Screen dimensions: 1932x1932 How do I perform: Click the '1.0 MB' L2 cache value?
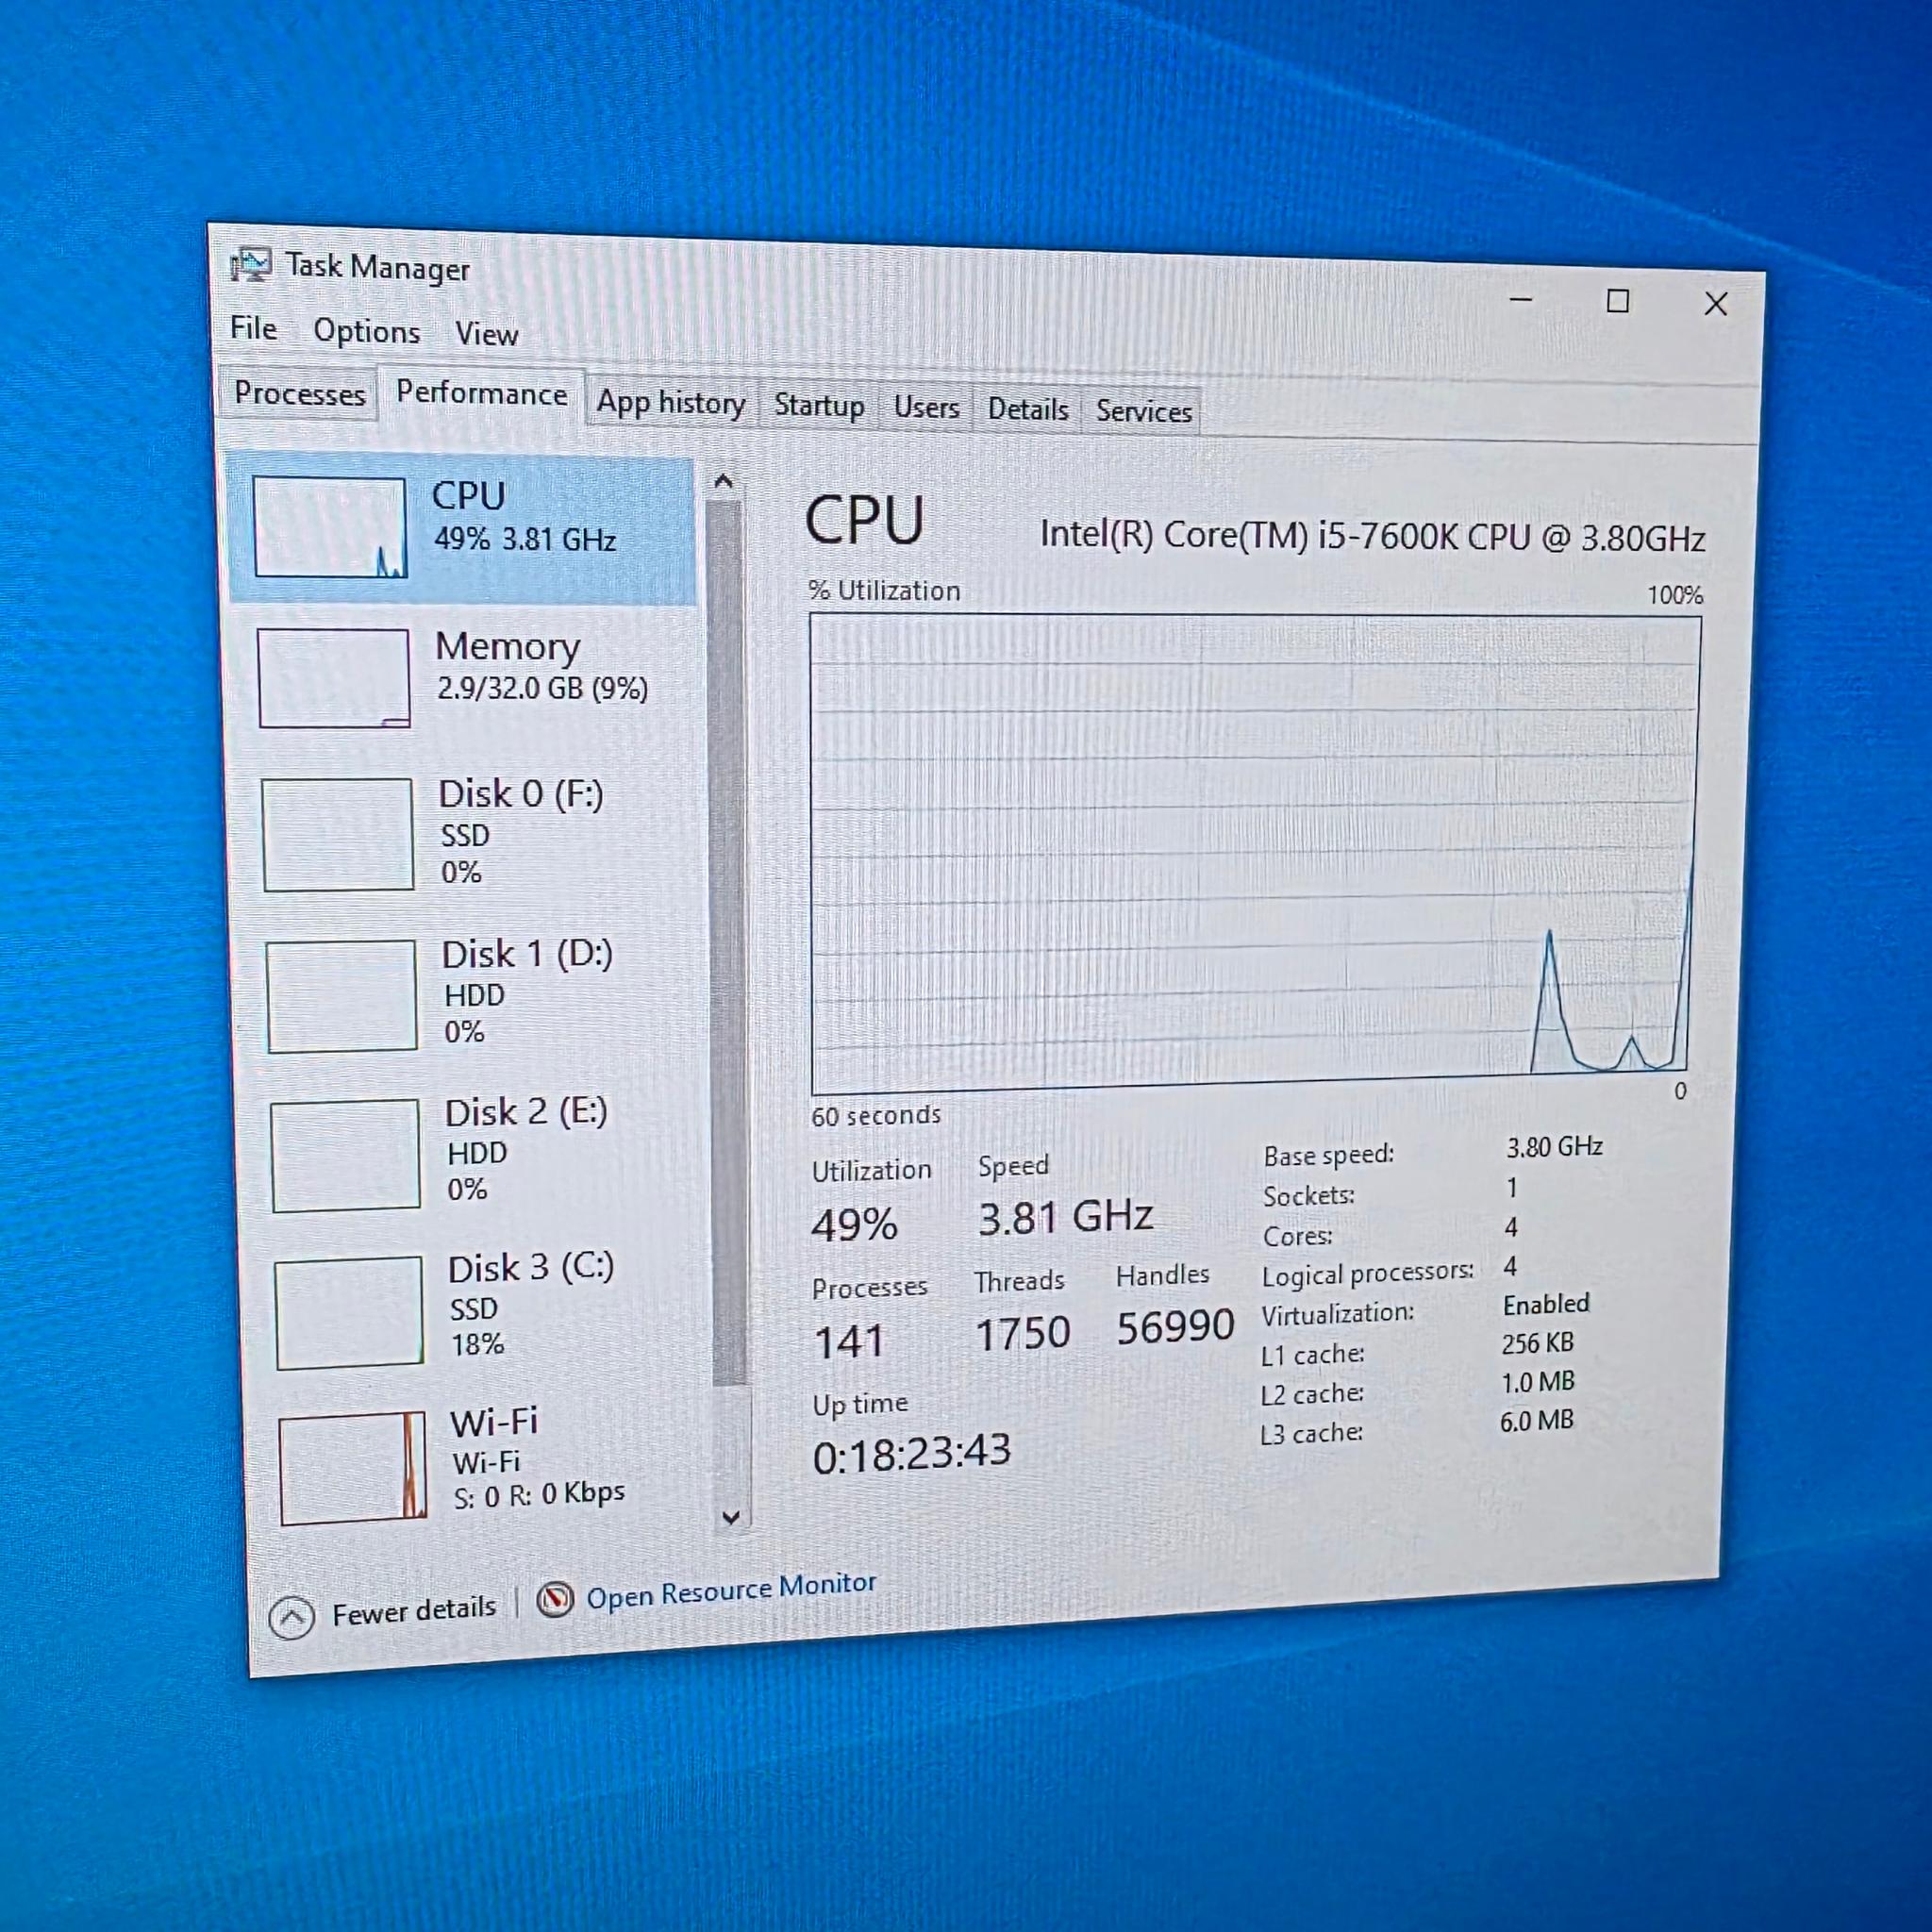coord(1538,1382)
